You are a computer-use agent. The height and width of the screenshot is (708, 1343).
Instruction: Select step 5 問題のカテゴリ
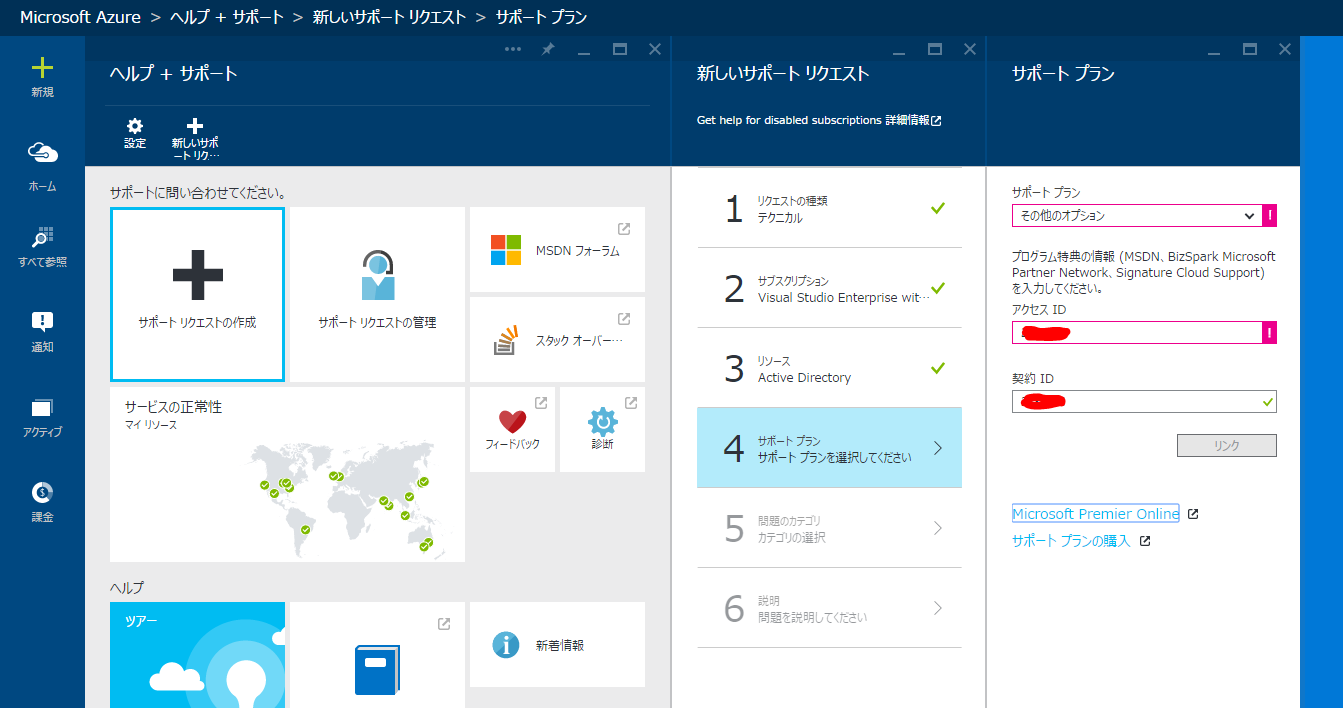[829, 528]
